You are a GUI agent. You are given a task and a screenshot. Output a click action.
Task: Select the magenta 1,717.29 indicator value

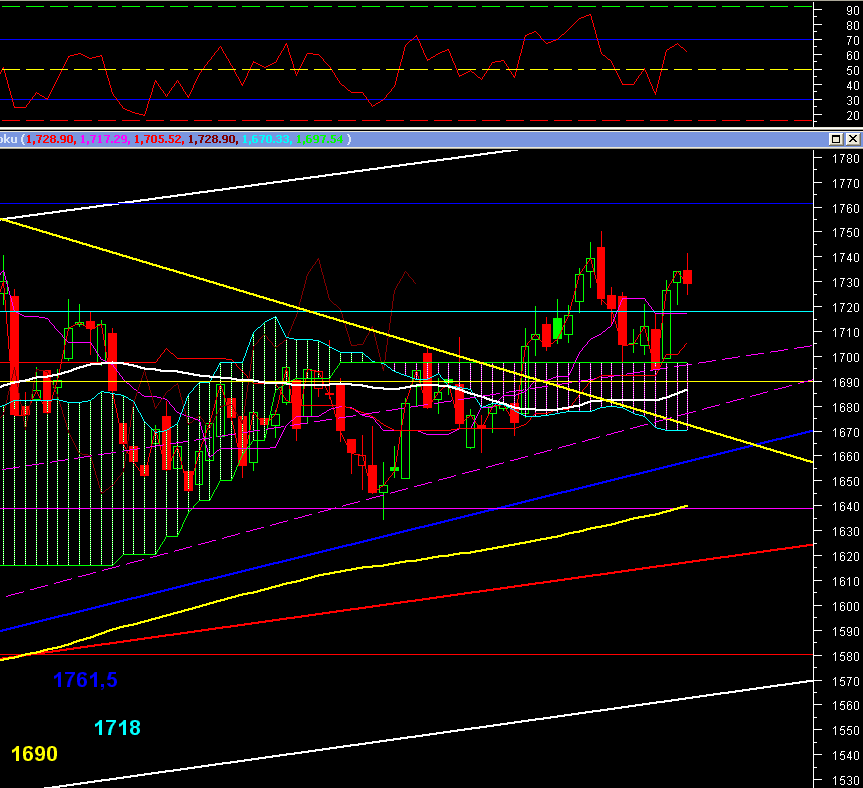tap(105, 139)
